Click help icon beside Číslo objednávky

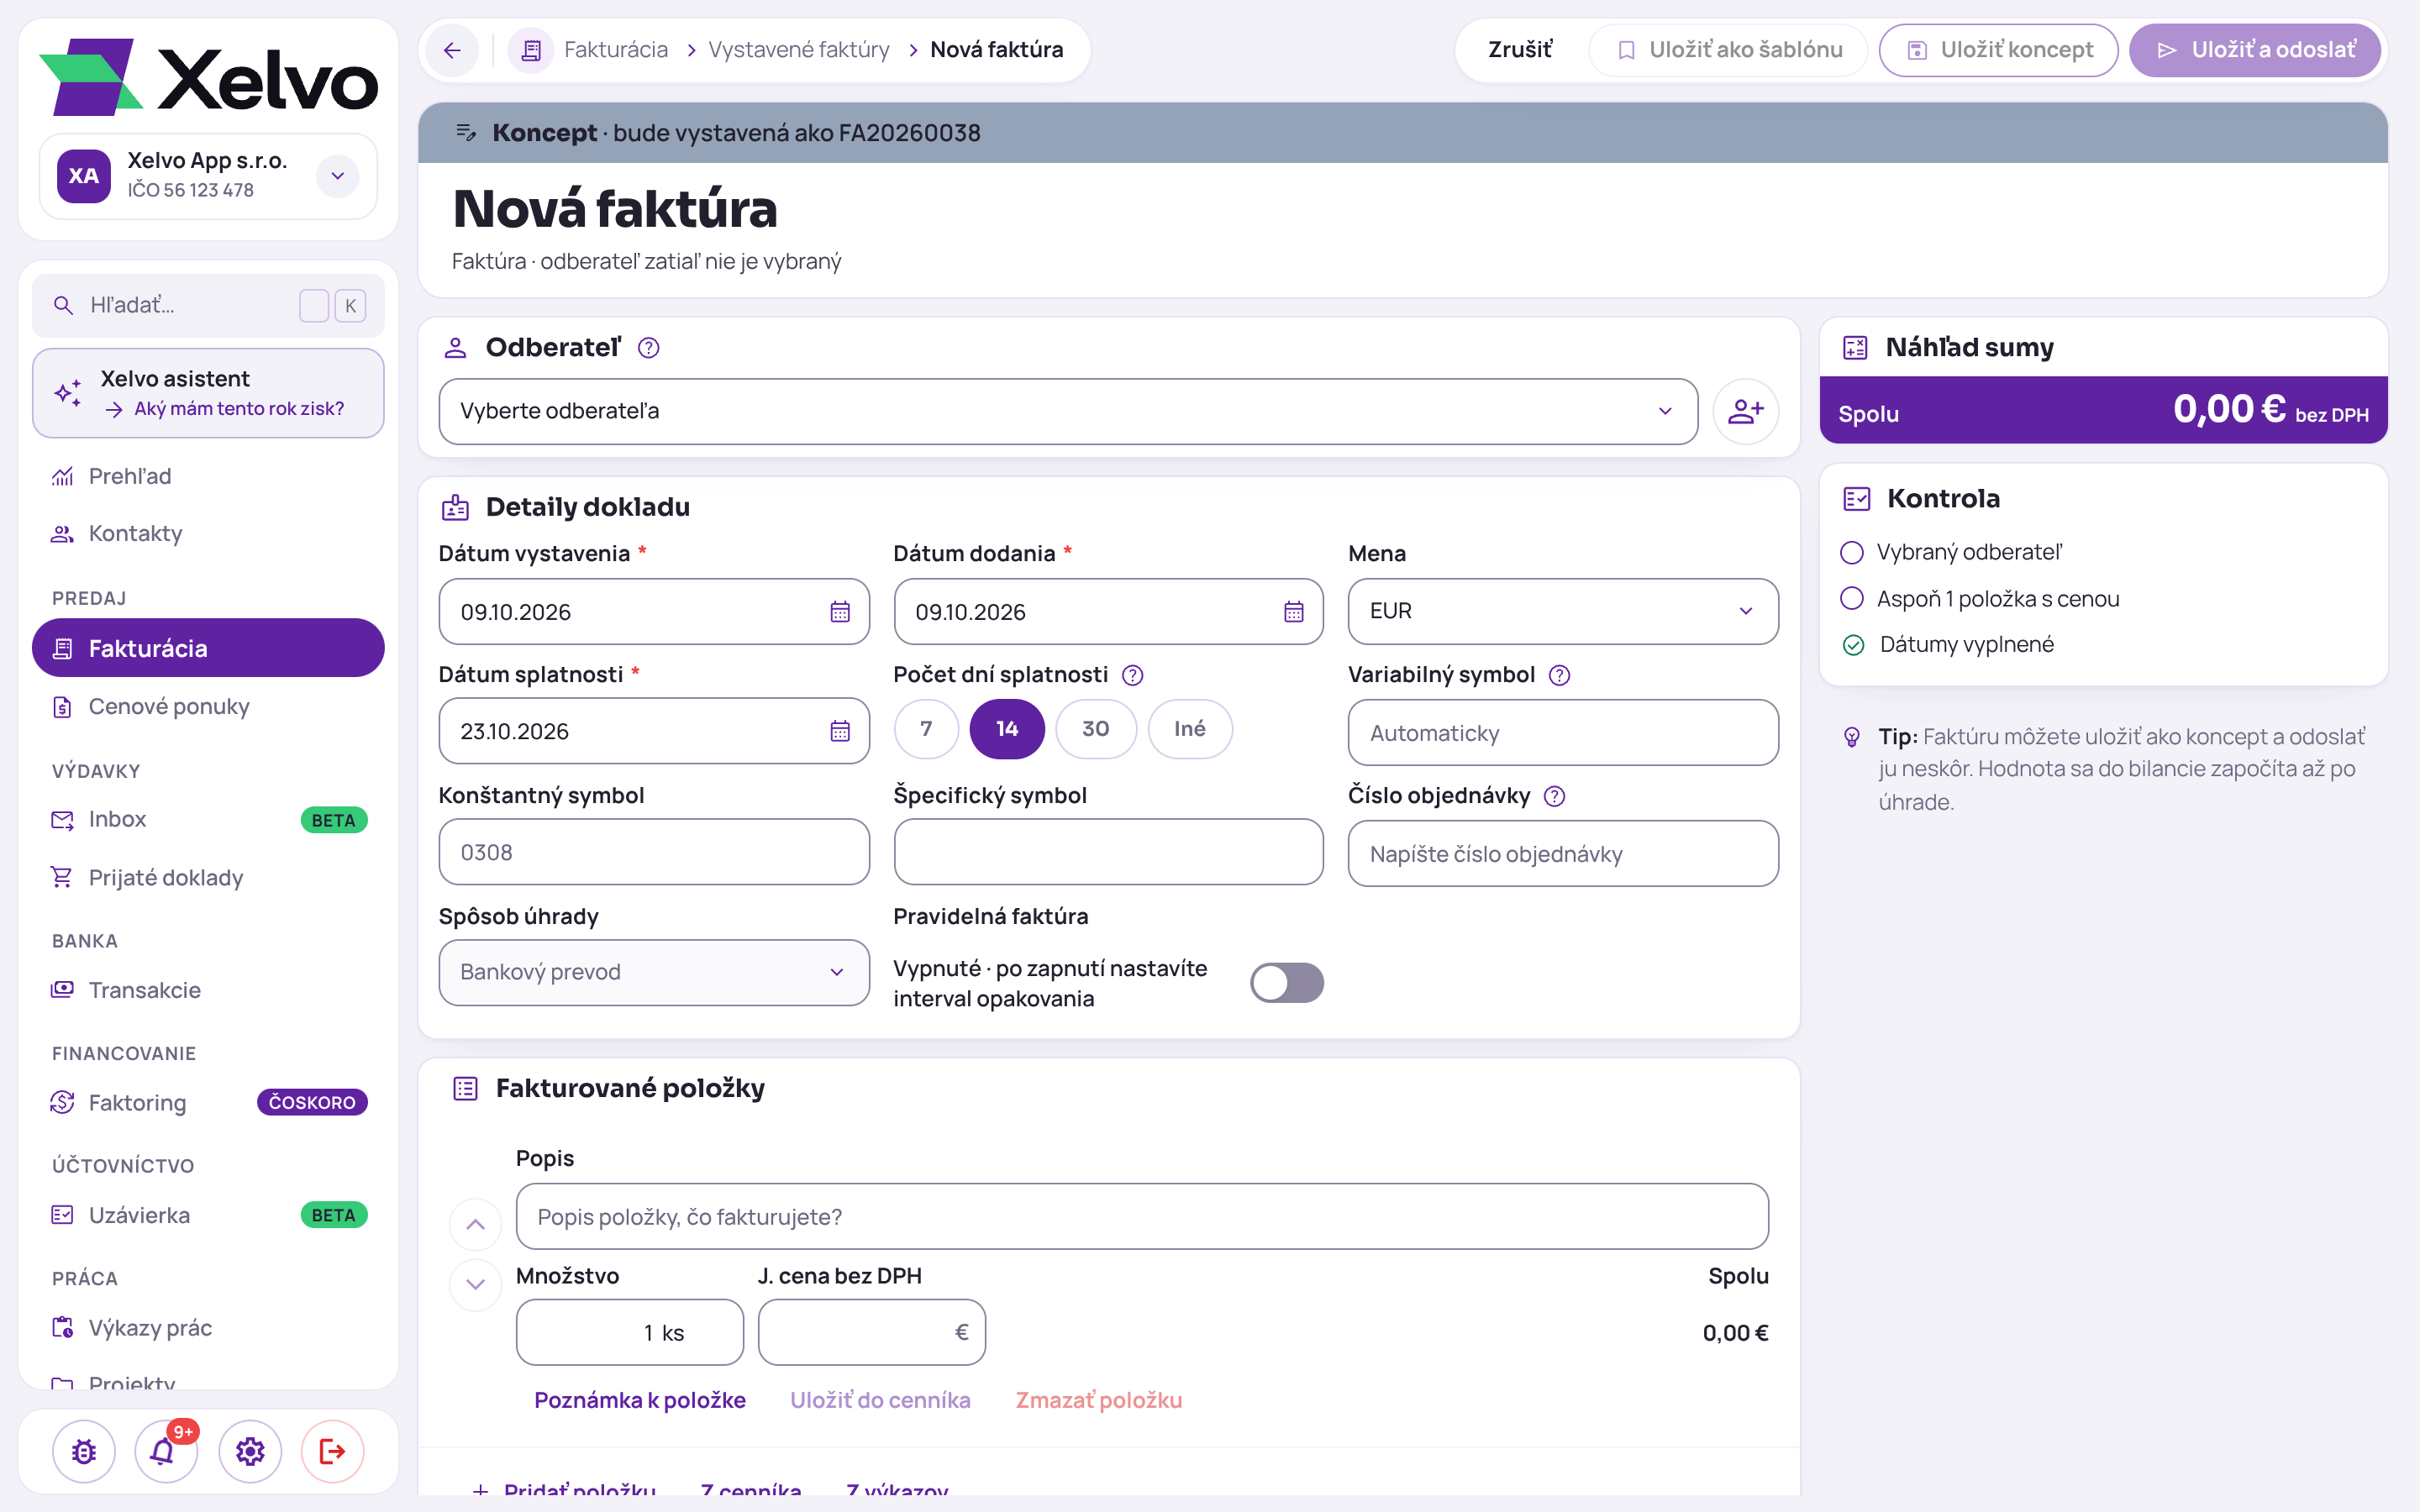pyautogui.click(x=1554, y=796)
